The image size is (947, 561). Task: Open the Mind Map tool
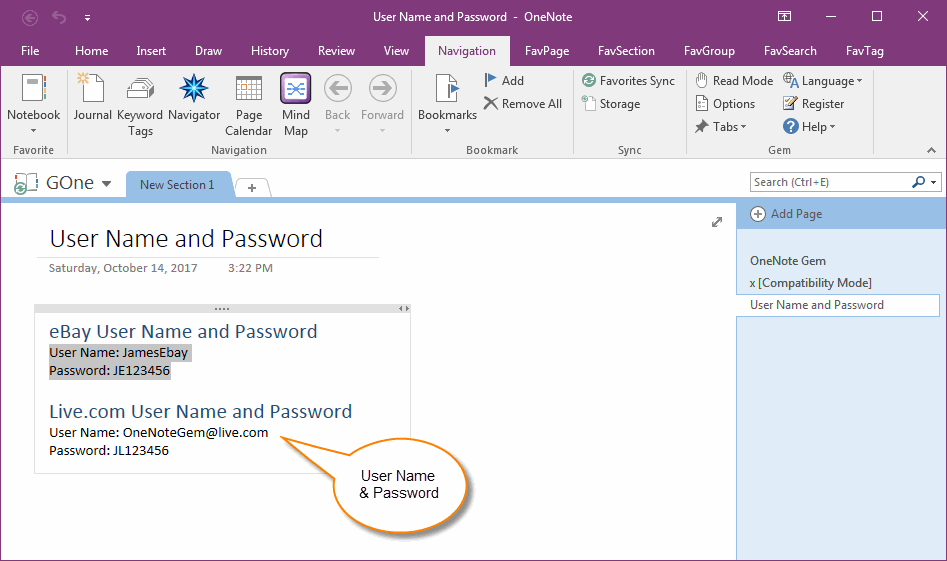tap(295, 106)
